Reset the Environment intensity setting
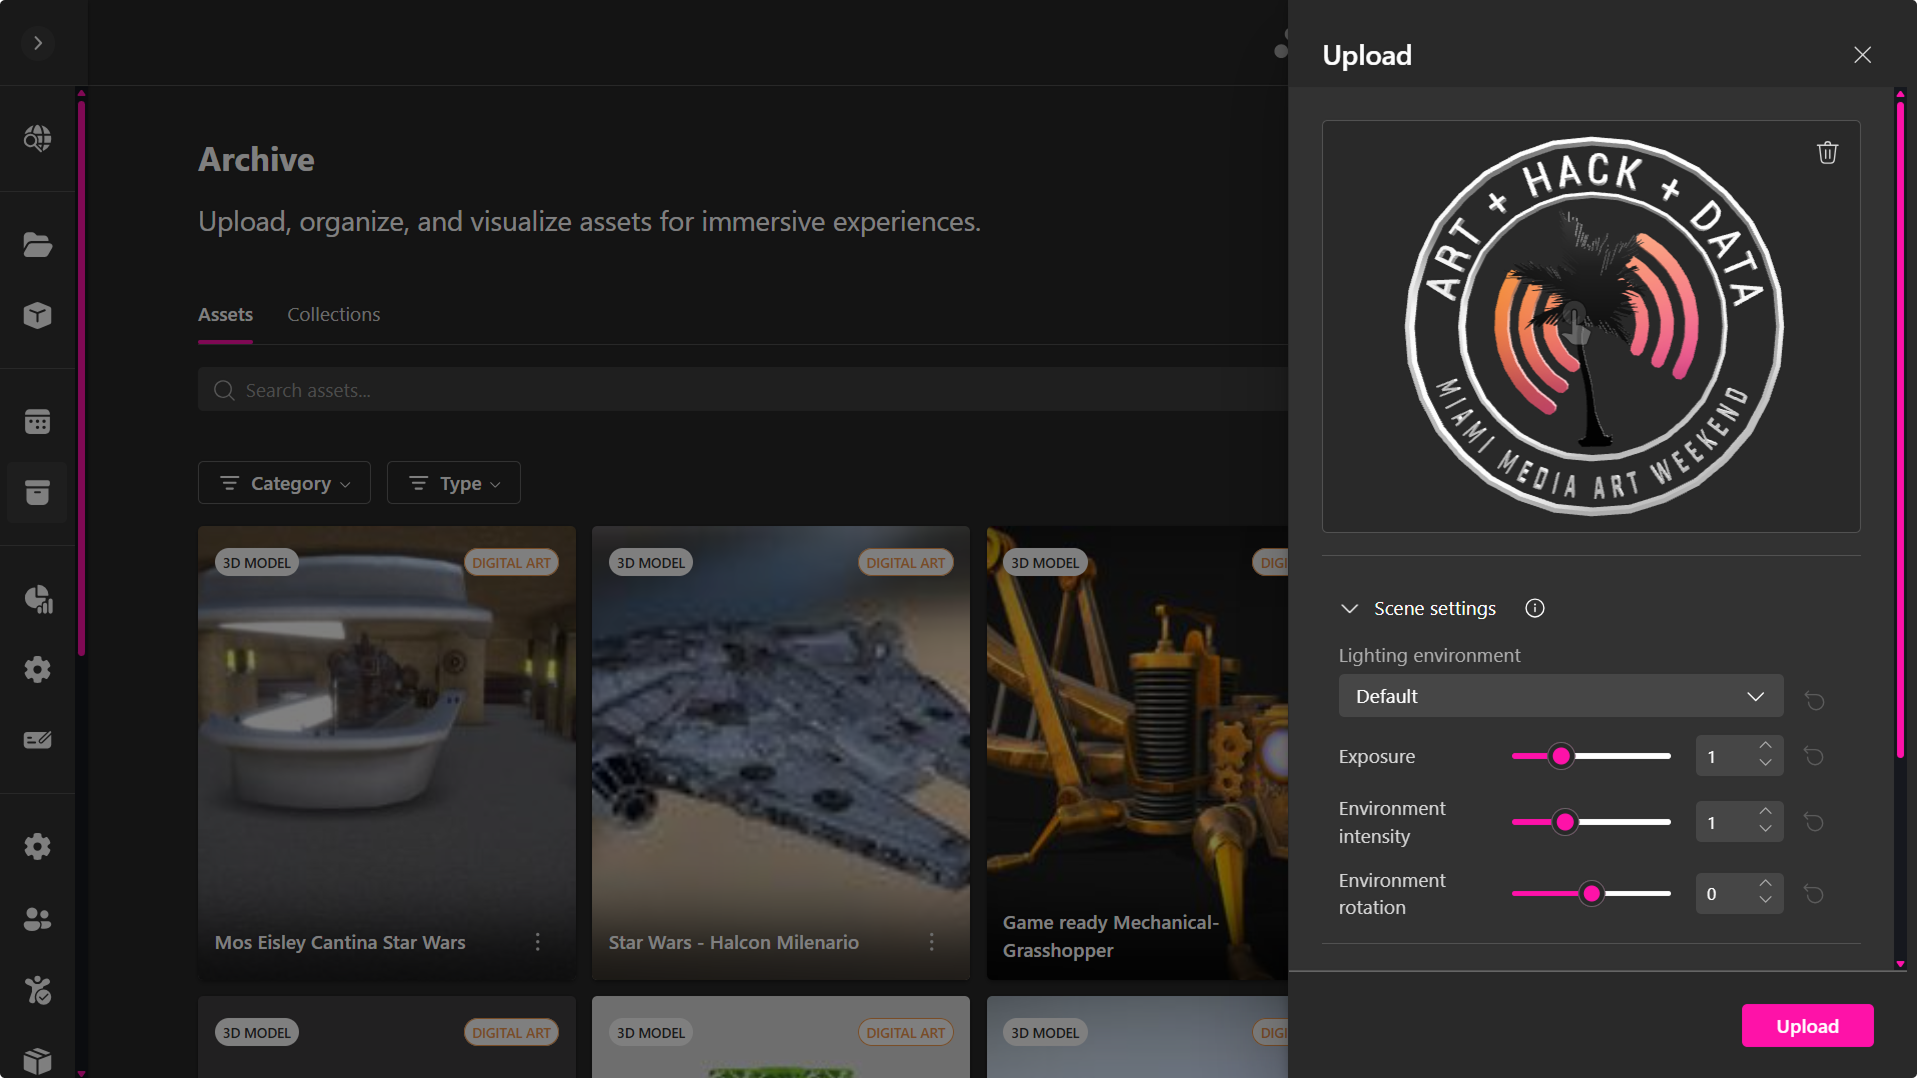This screenshot has height=1078, width=1917. coord(1814,822)
